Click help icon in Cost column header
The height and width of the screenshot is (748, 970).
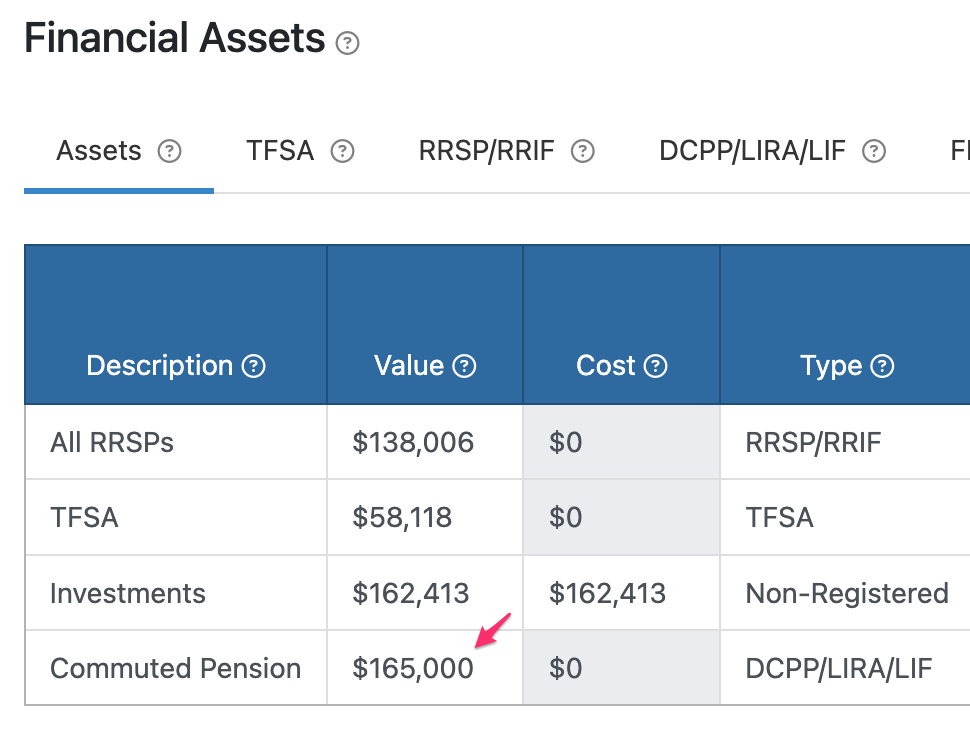(655, 367)
